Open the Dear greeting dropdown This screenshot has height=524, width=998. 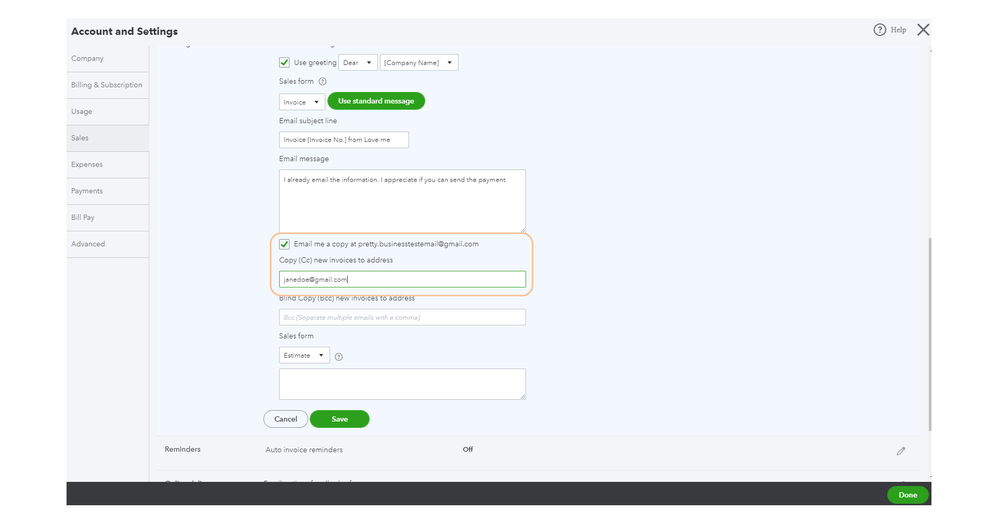click(358, 63)
